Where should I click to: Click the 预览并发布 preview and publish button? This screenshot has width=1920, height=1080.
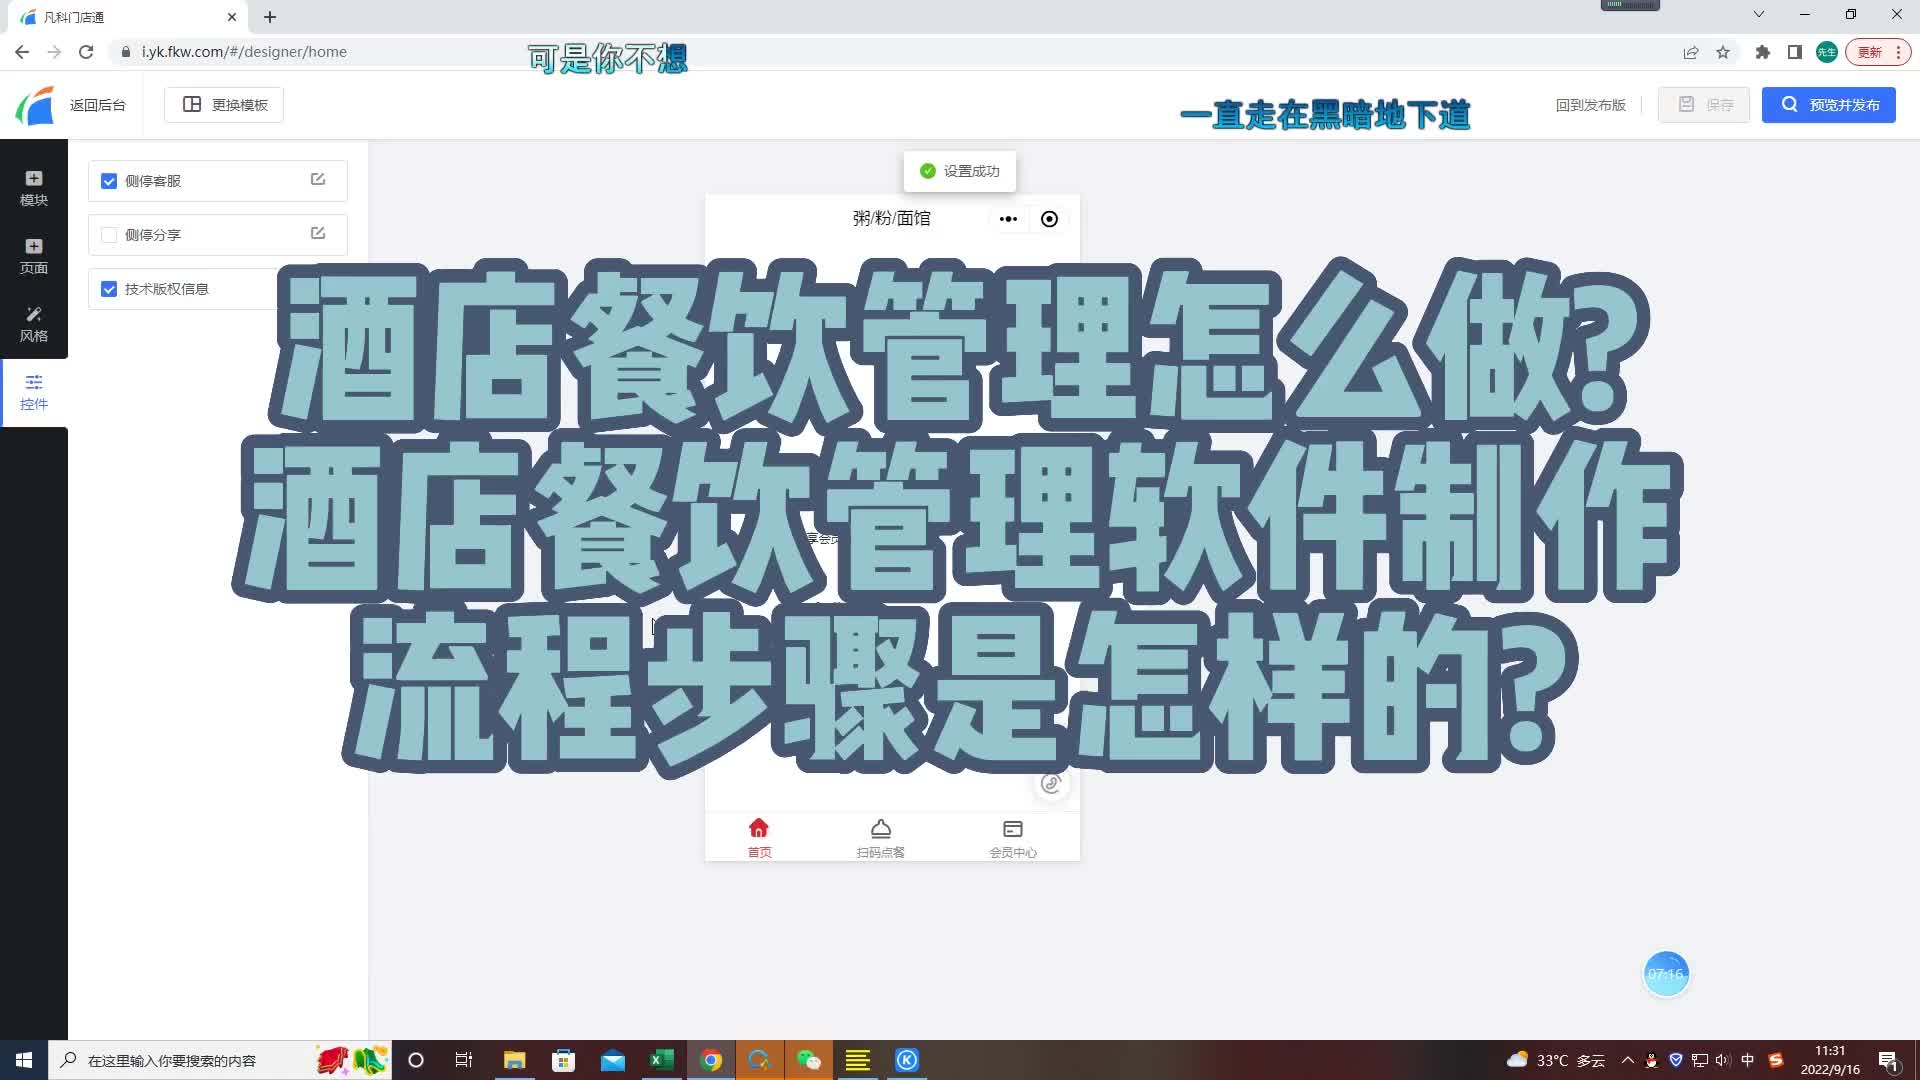(x=1828, y=105)
